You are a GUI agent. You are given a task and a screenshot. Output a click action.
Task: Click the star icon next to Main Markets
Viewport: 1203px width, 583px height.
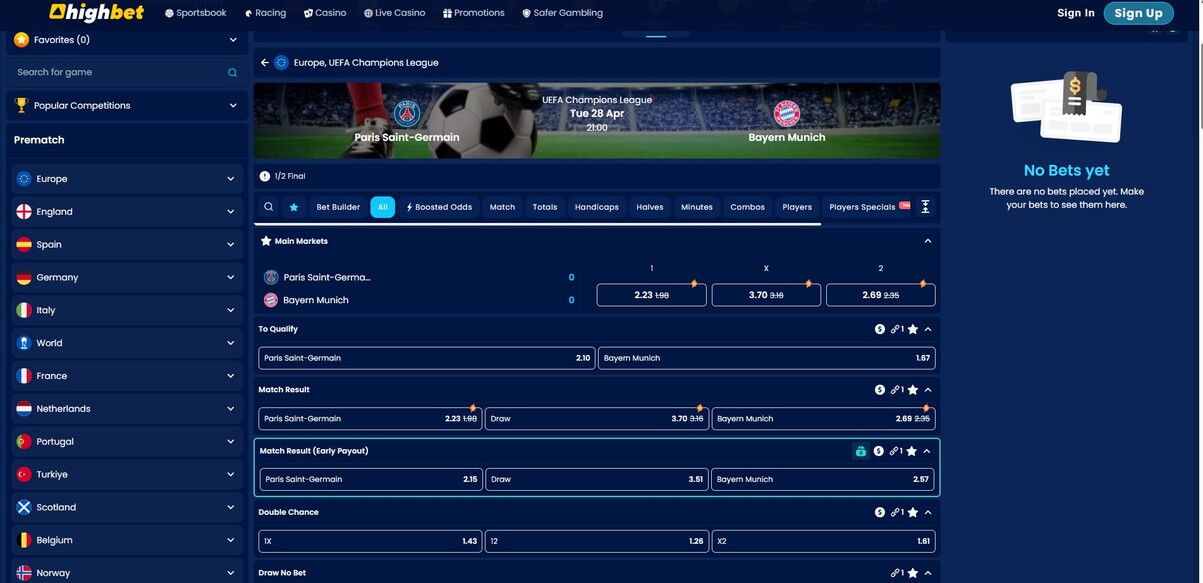click(x=266, y=241)
